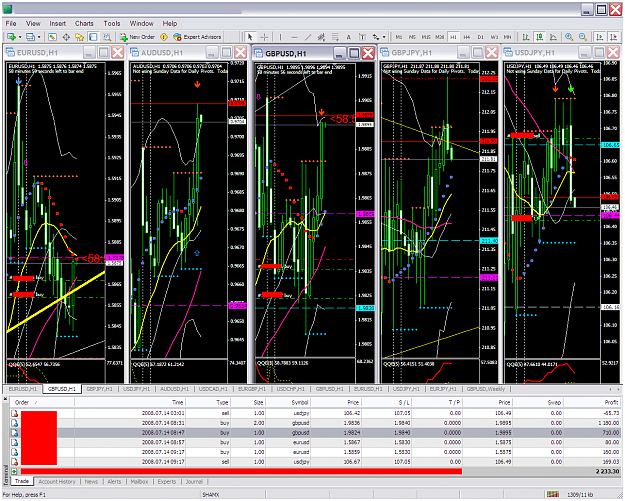Open the Journal terminal tab
This screenshot has height=501, width=625.
pos(194,481)
